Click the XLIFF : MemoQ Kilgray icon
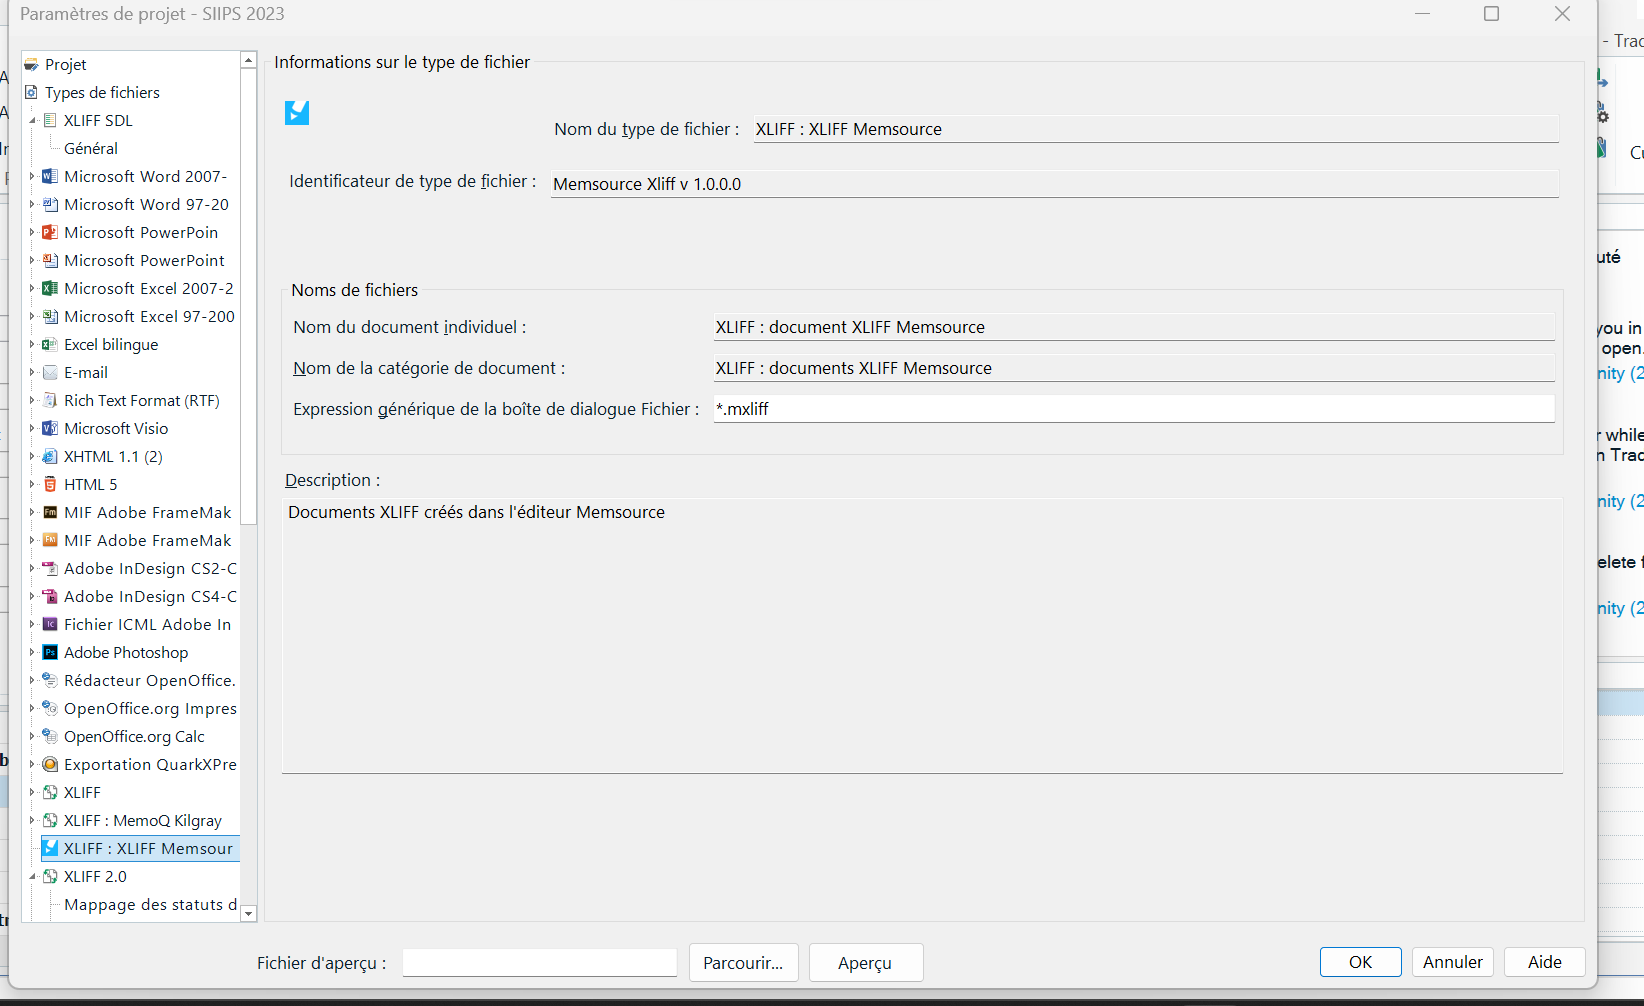The width and height of the screenshot is (1644, 1006). coord(50,820)
